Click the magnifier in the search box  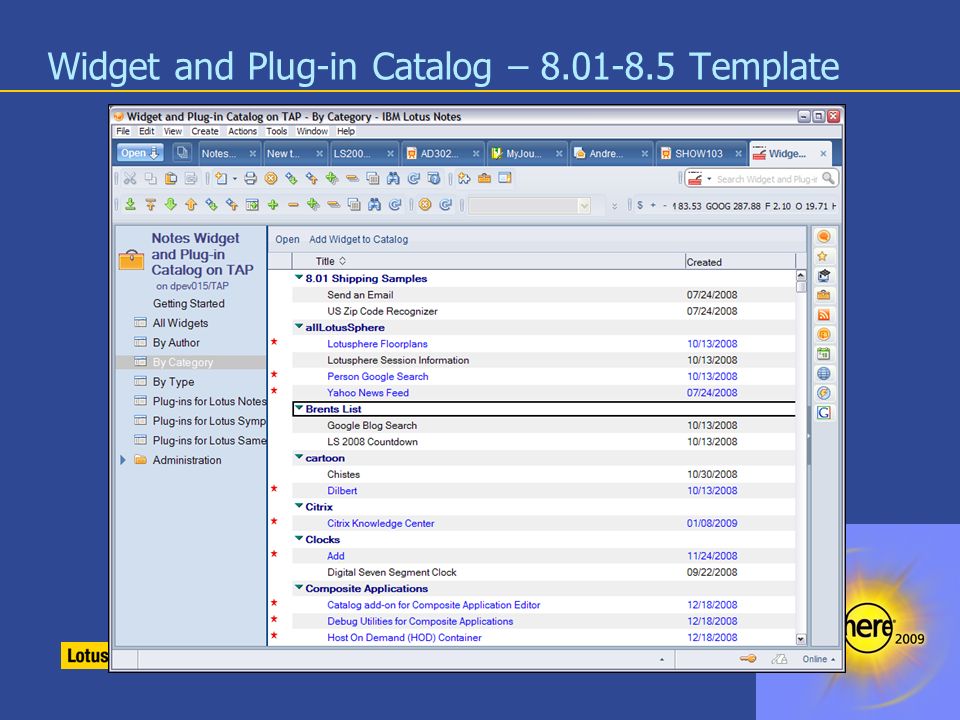[828, 178]
